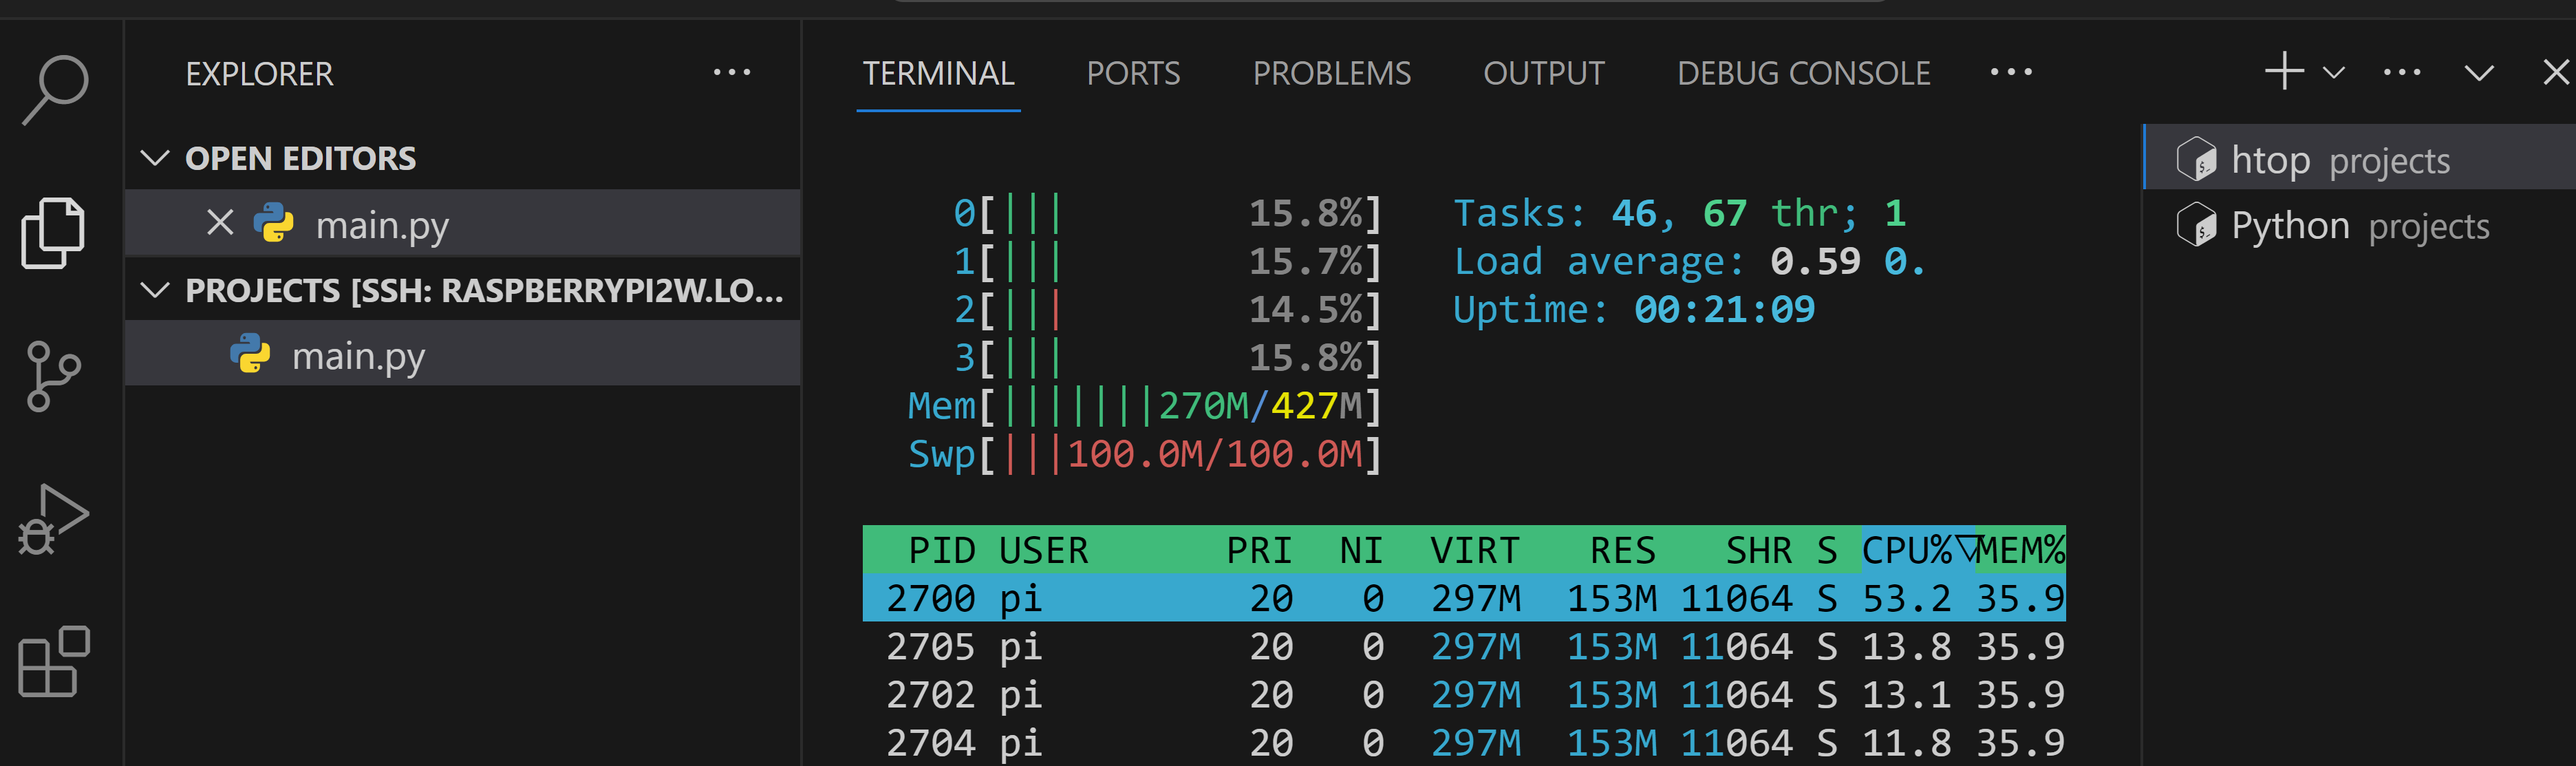Click the Python icon of main.py in Projects folder
Image resolution: width=2576 pixels, height=766 pixels.
(x=250, y=354)
